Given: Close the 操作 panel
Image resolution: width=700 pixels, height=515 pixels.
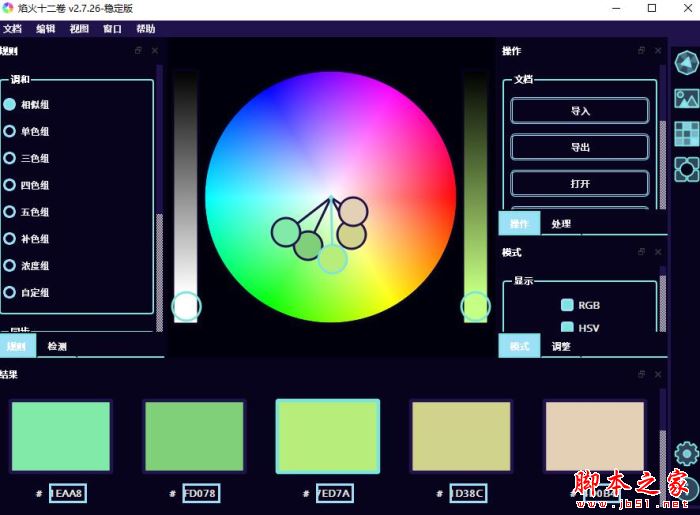Looking at the screenshot, I should [658, 50].
